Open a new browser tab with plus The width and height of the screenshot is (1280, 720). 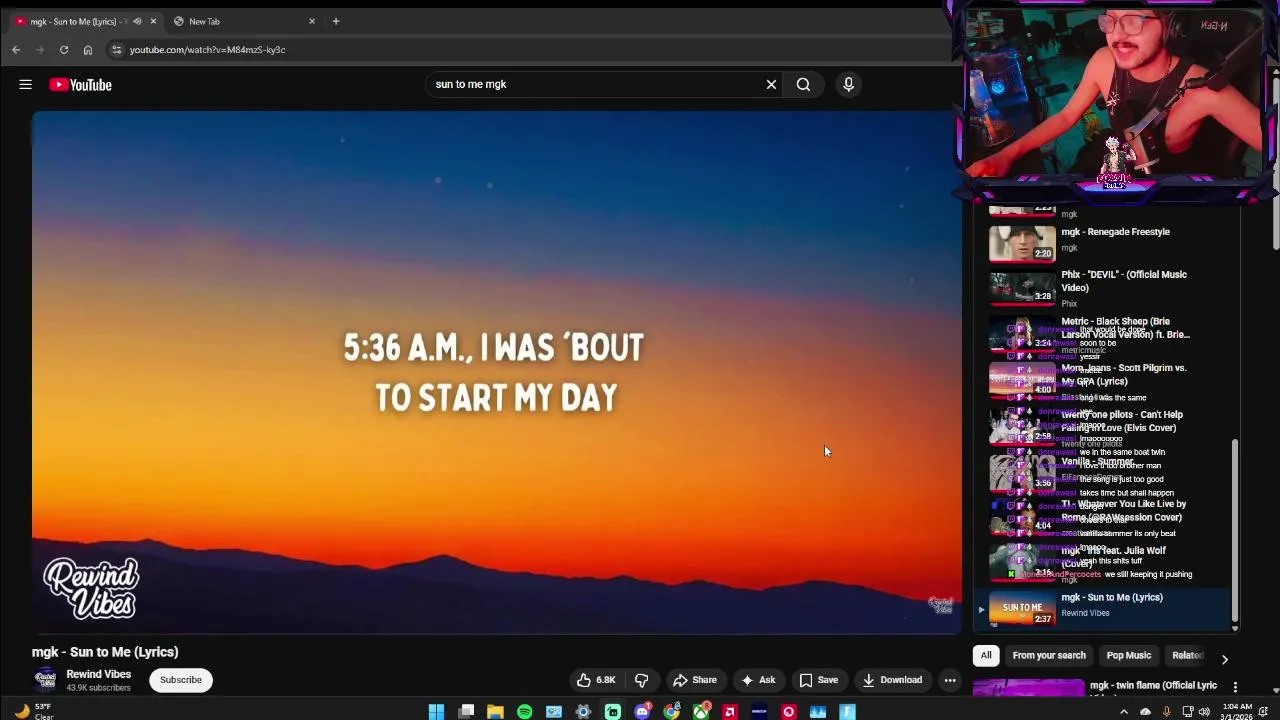point(336,21)
